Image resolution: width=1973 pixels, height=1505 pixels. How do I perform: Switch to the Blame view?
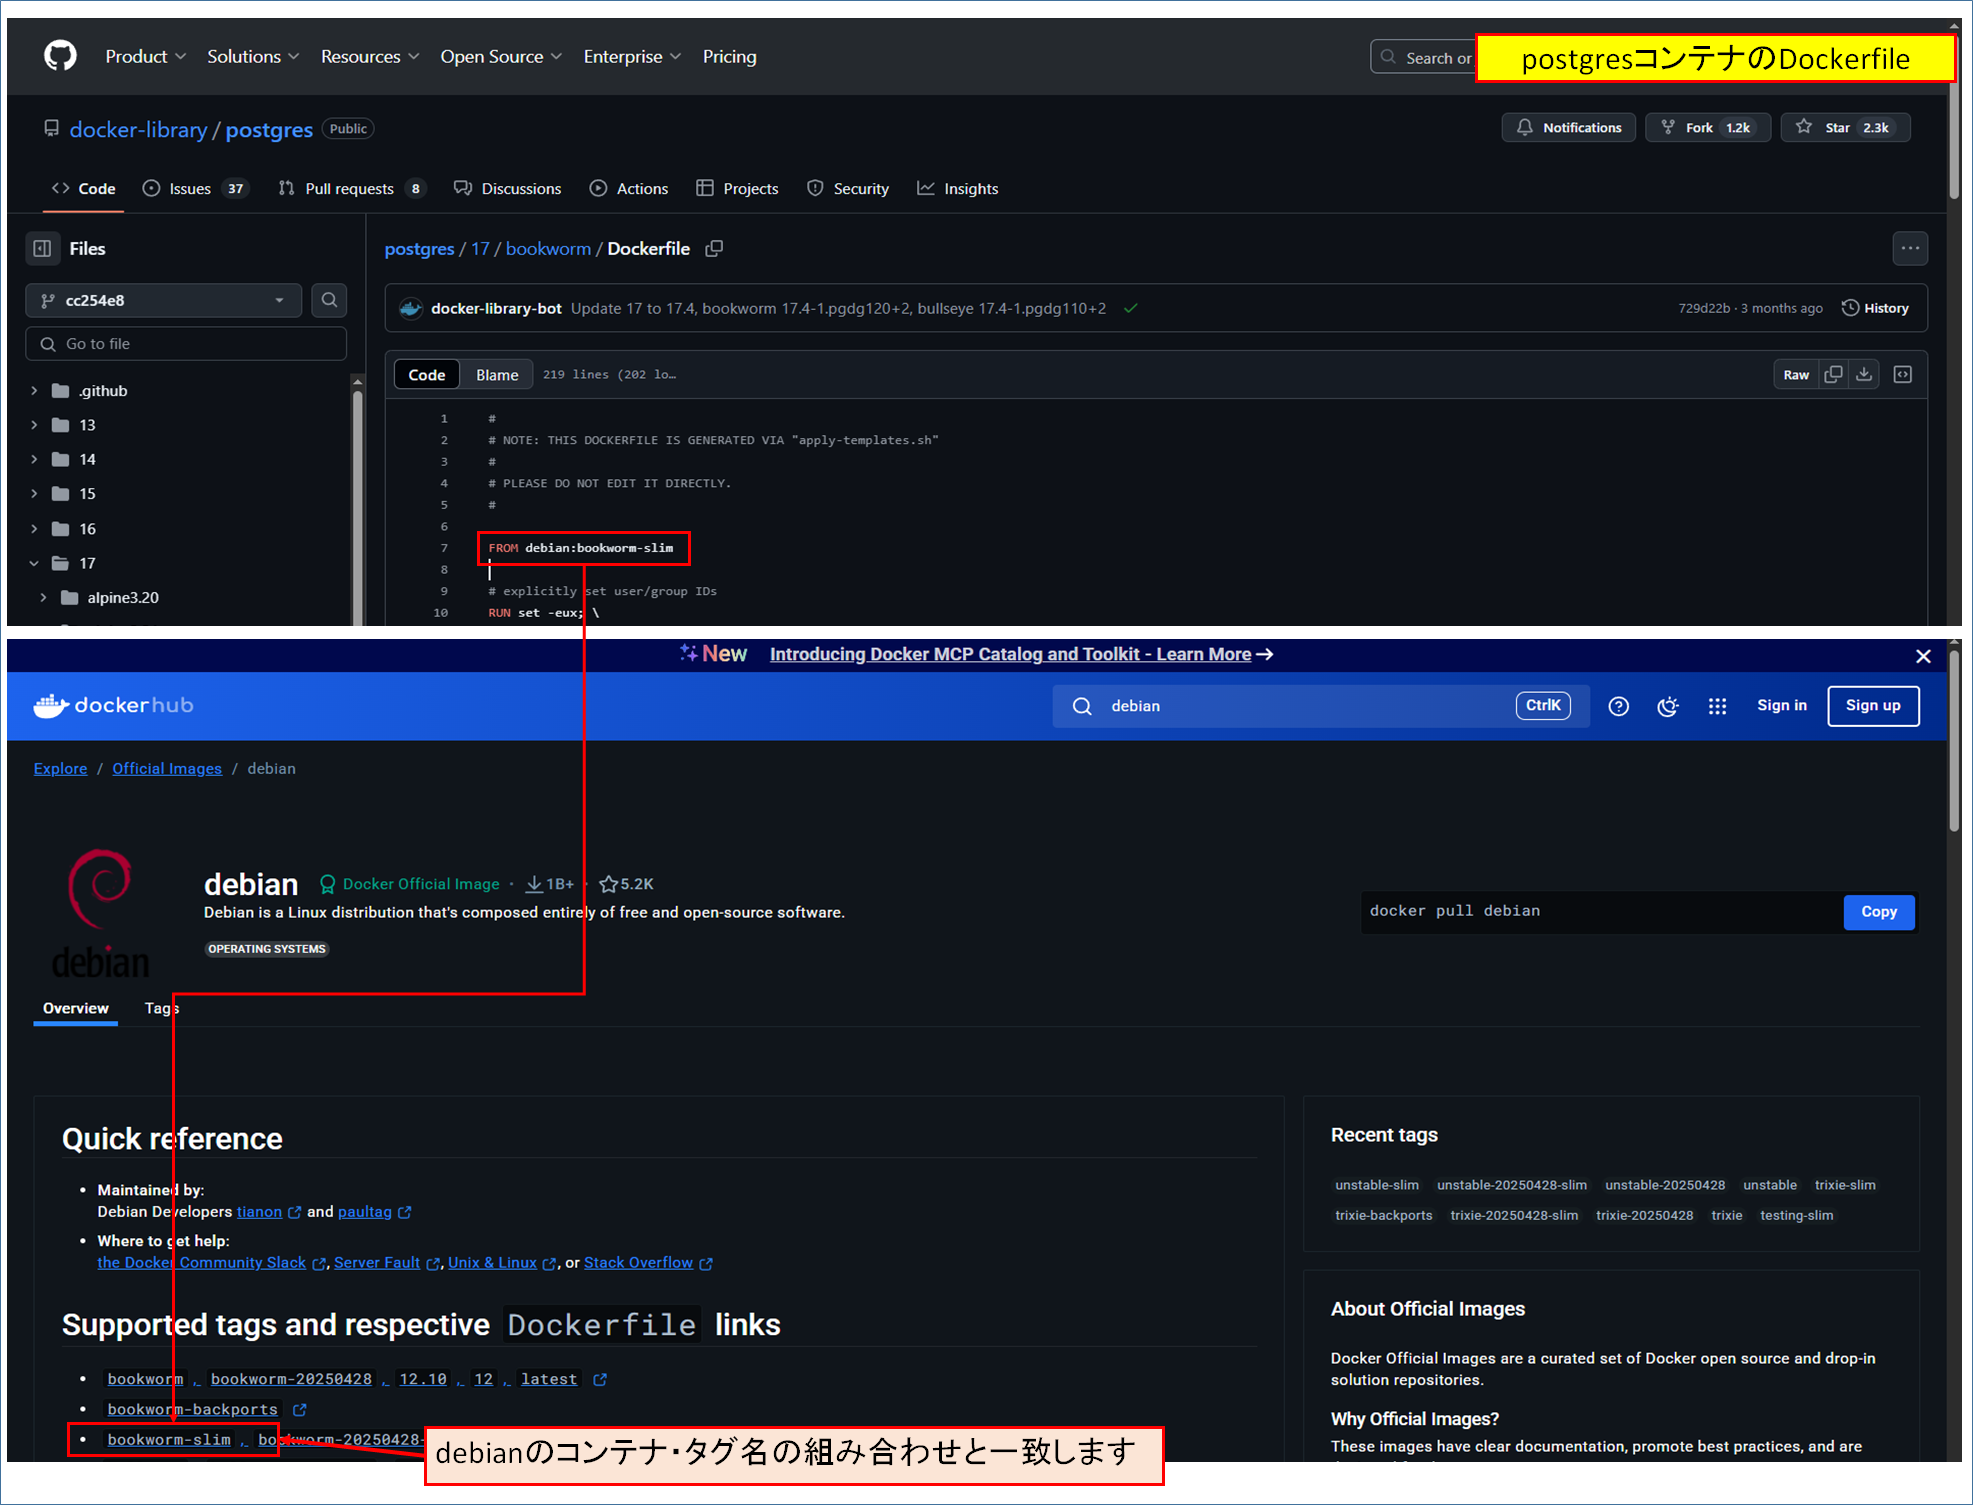[x=497, y=375]
